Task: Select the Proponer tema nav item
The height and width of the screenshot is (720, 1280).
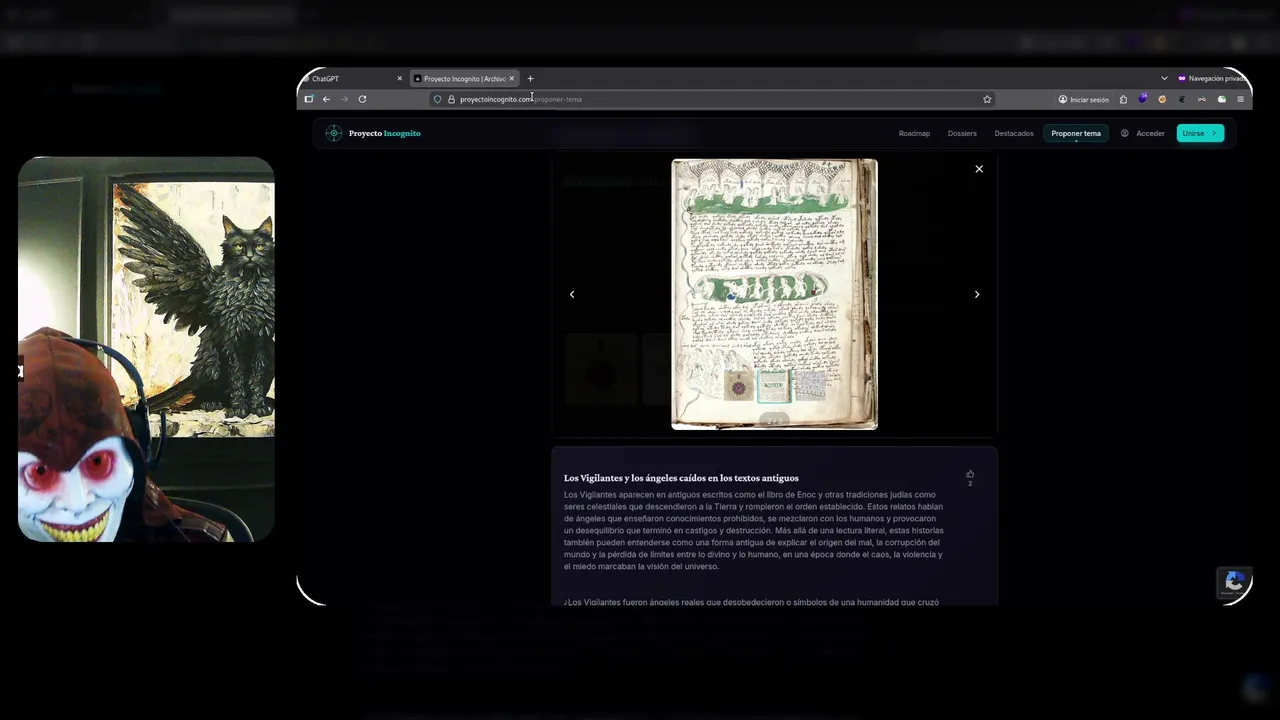Action: tap(1076, 133)
